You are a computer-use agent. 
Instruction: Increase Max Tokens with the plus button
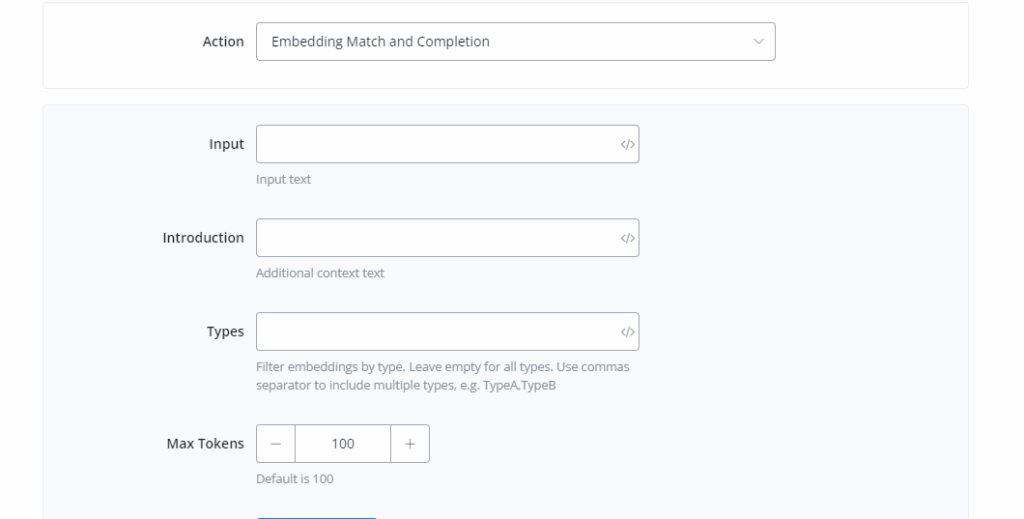pyautogui.click(x=410, y=444)
